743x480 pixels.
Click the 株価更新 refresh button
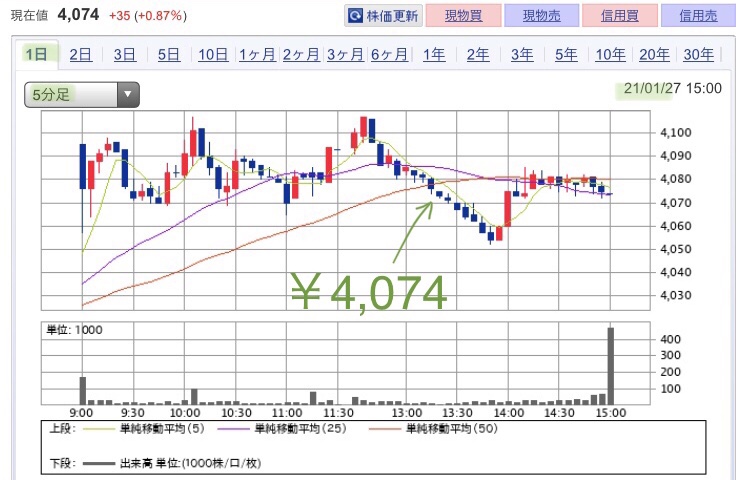[x=383, y=16]
